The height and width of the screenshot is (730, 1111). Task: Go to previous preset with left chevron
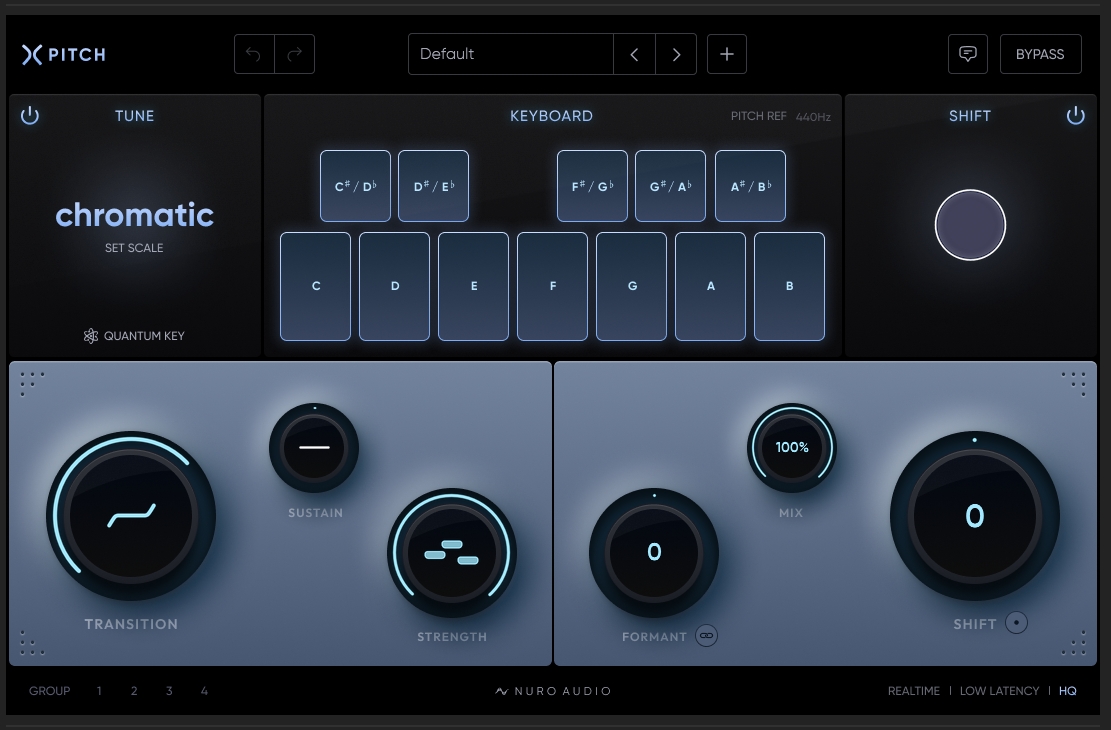pyautogui.click(x=634, y=55)
